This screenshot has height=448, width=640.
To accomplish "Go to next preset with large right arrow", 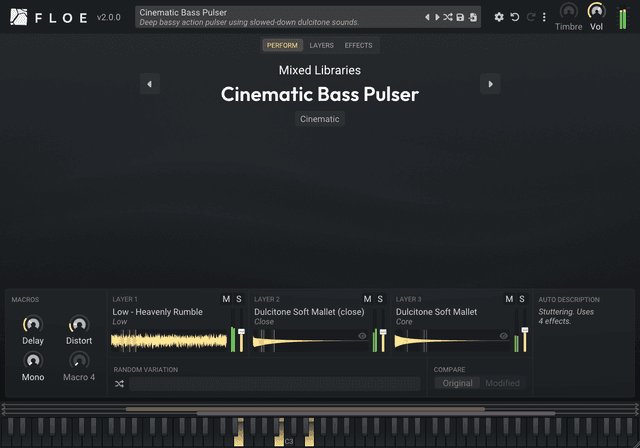I will (x=490, y=84).
